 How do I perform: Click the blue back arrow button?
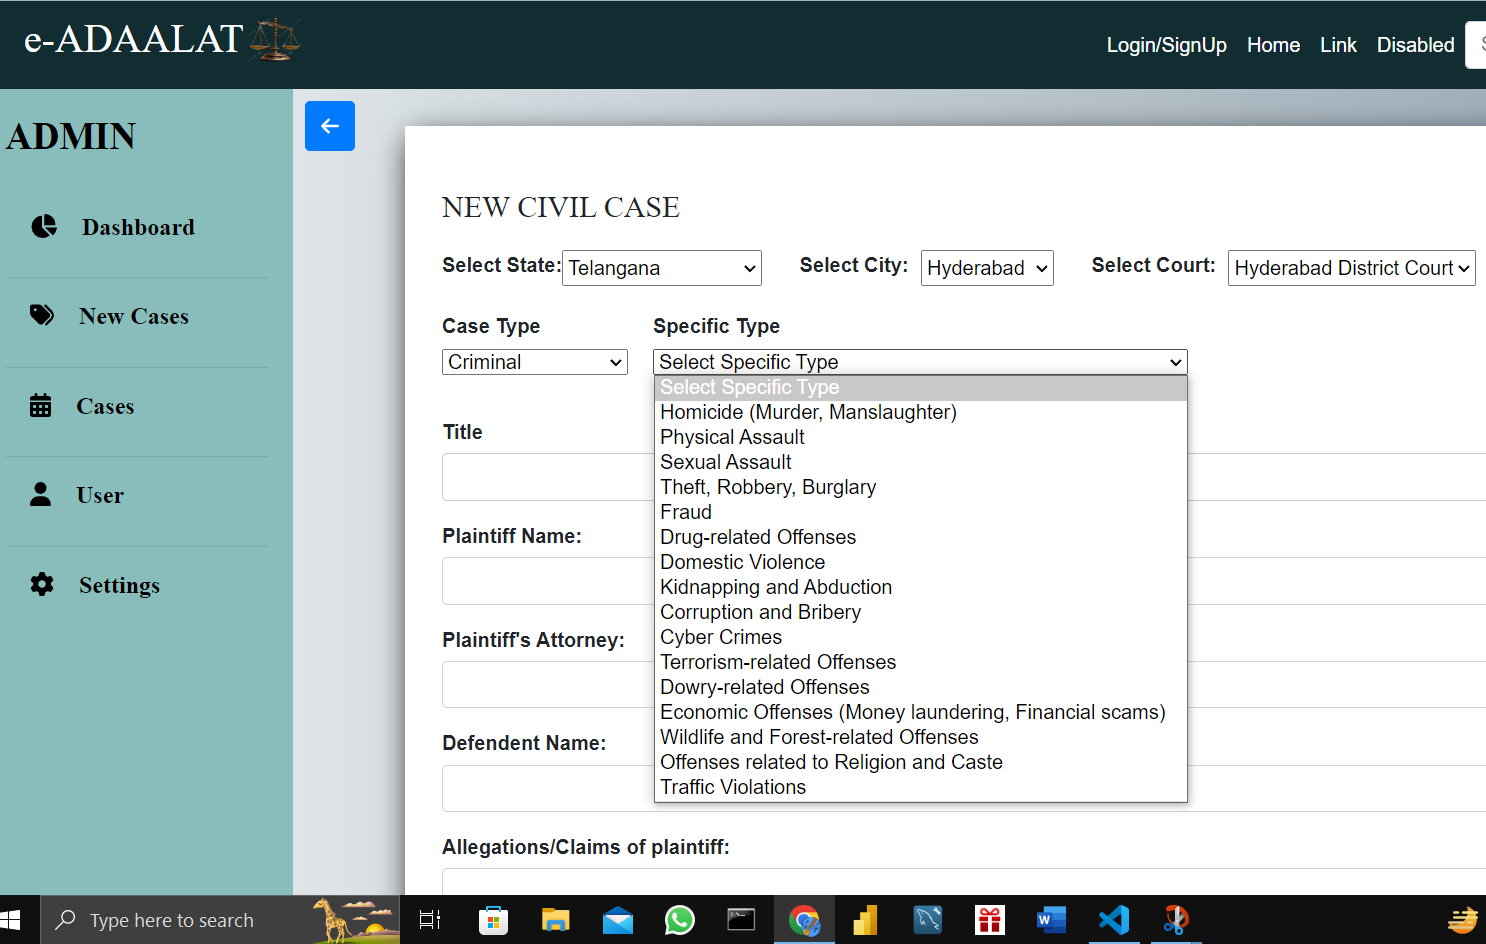[330, 126]
